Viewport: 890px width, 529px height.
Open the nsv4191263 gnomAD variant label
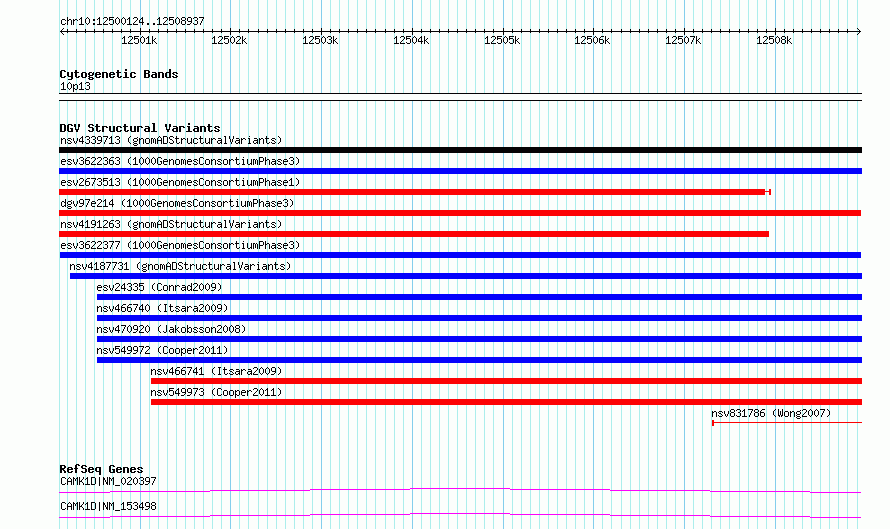(x=171, y=224)
